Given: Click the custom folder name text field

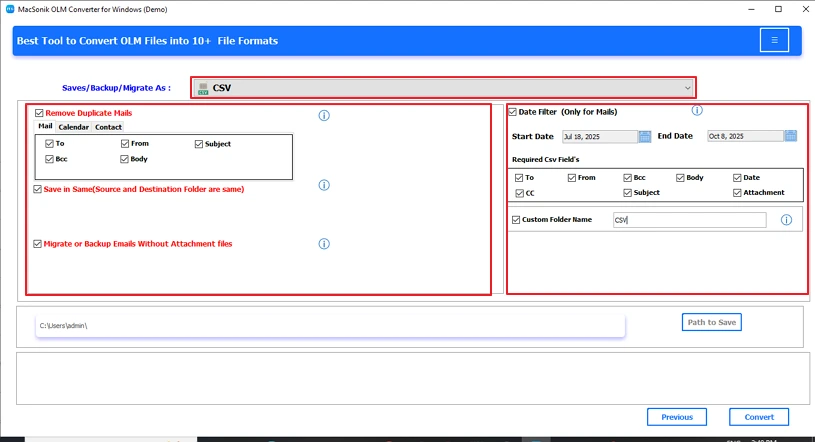Looking at the screenshot, I should tap(689, 220).
